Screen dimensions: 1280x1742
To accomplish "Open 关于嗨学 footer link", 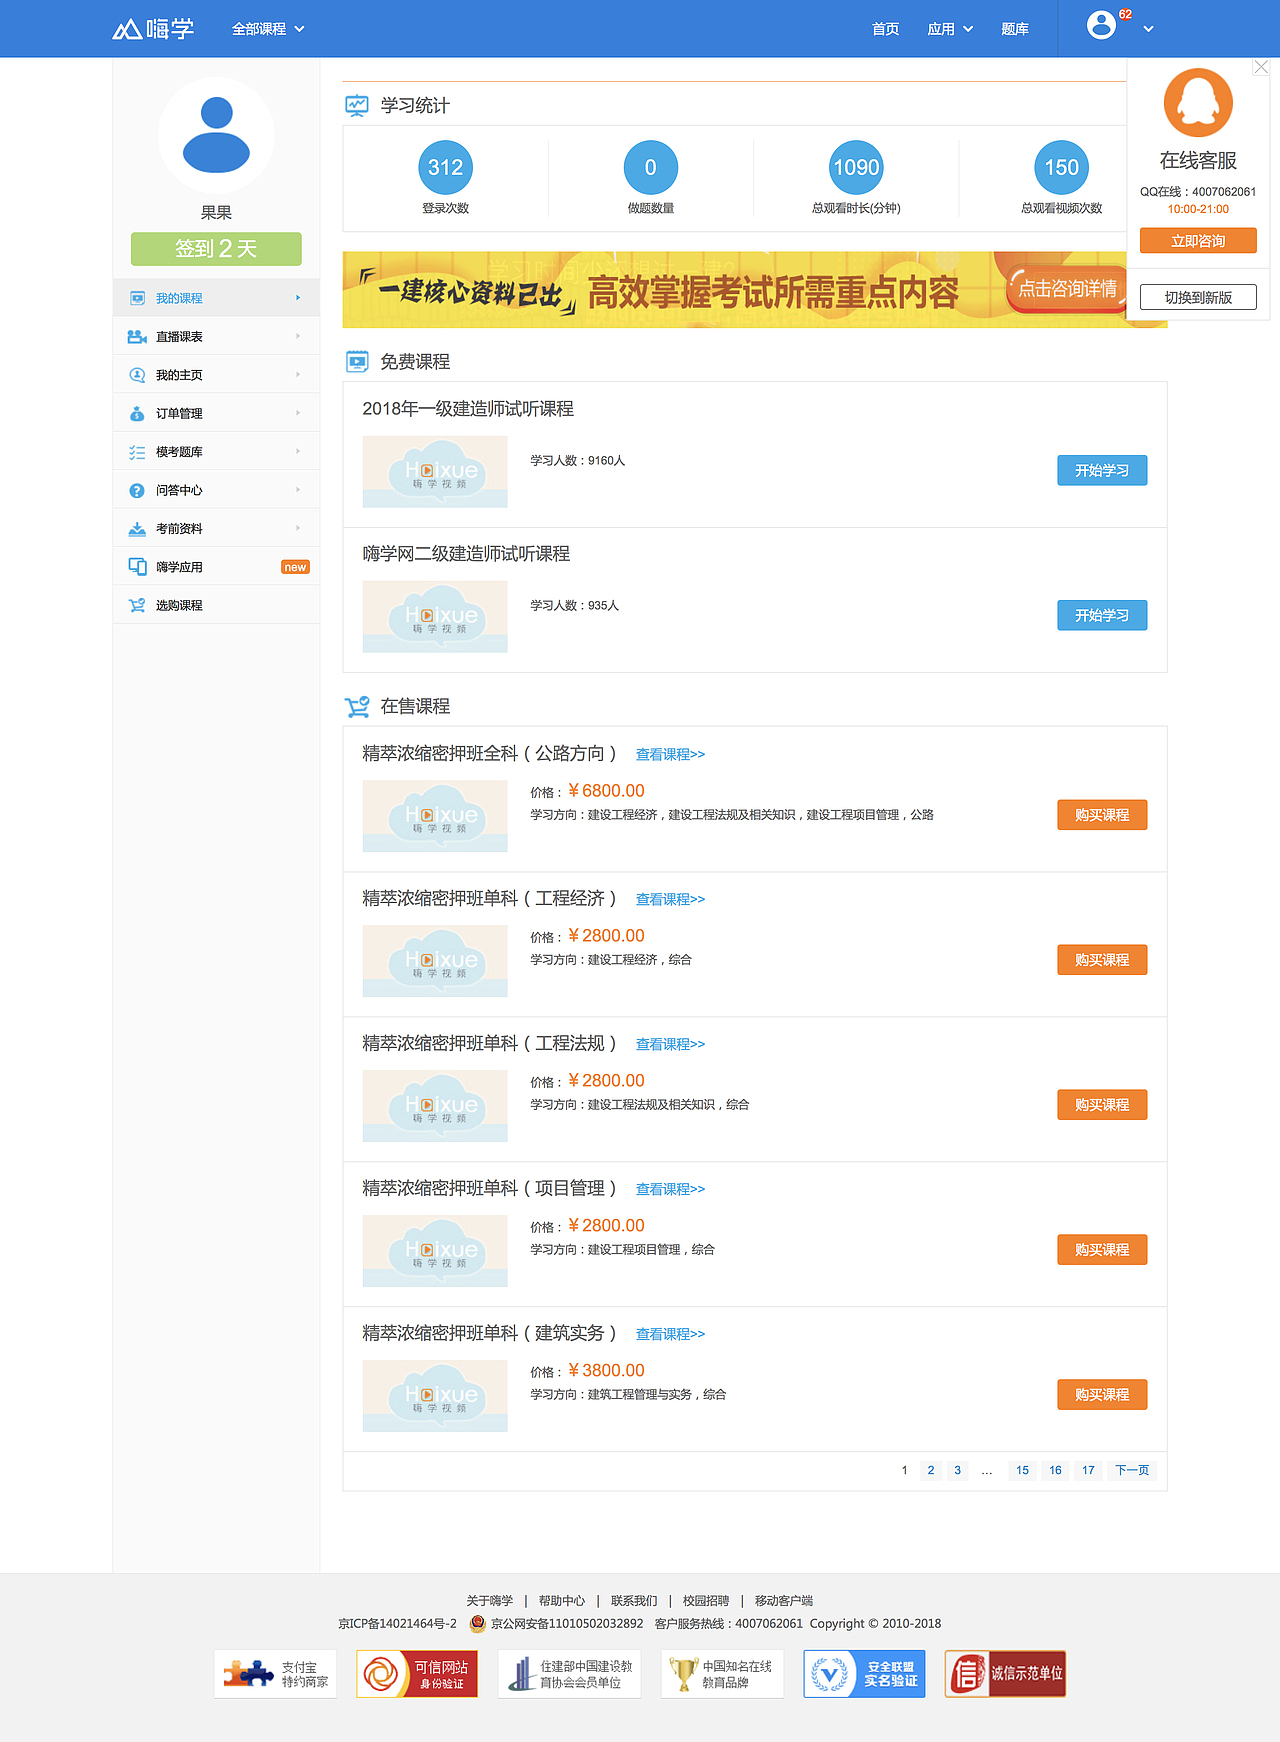I will pos(490,1601).
